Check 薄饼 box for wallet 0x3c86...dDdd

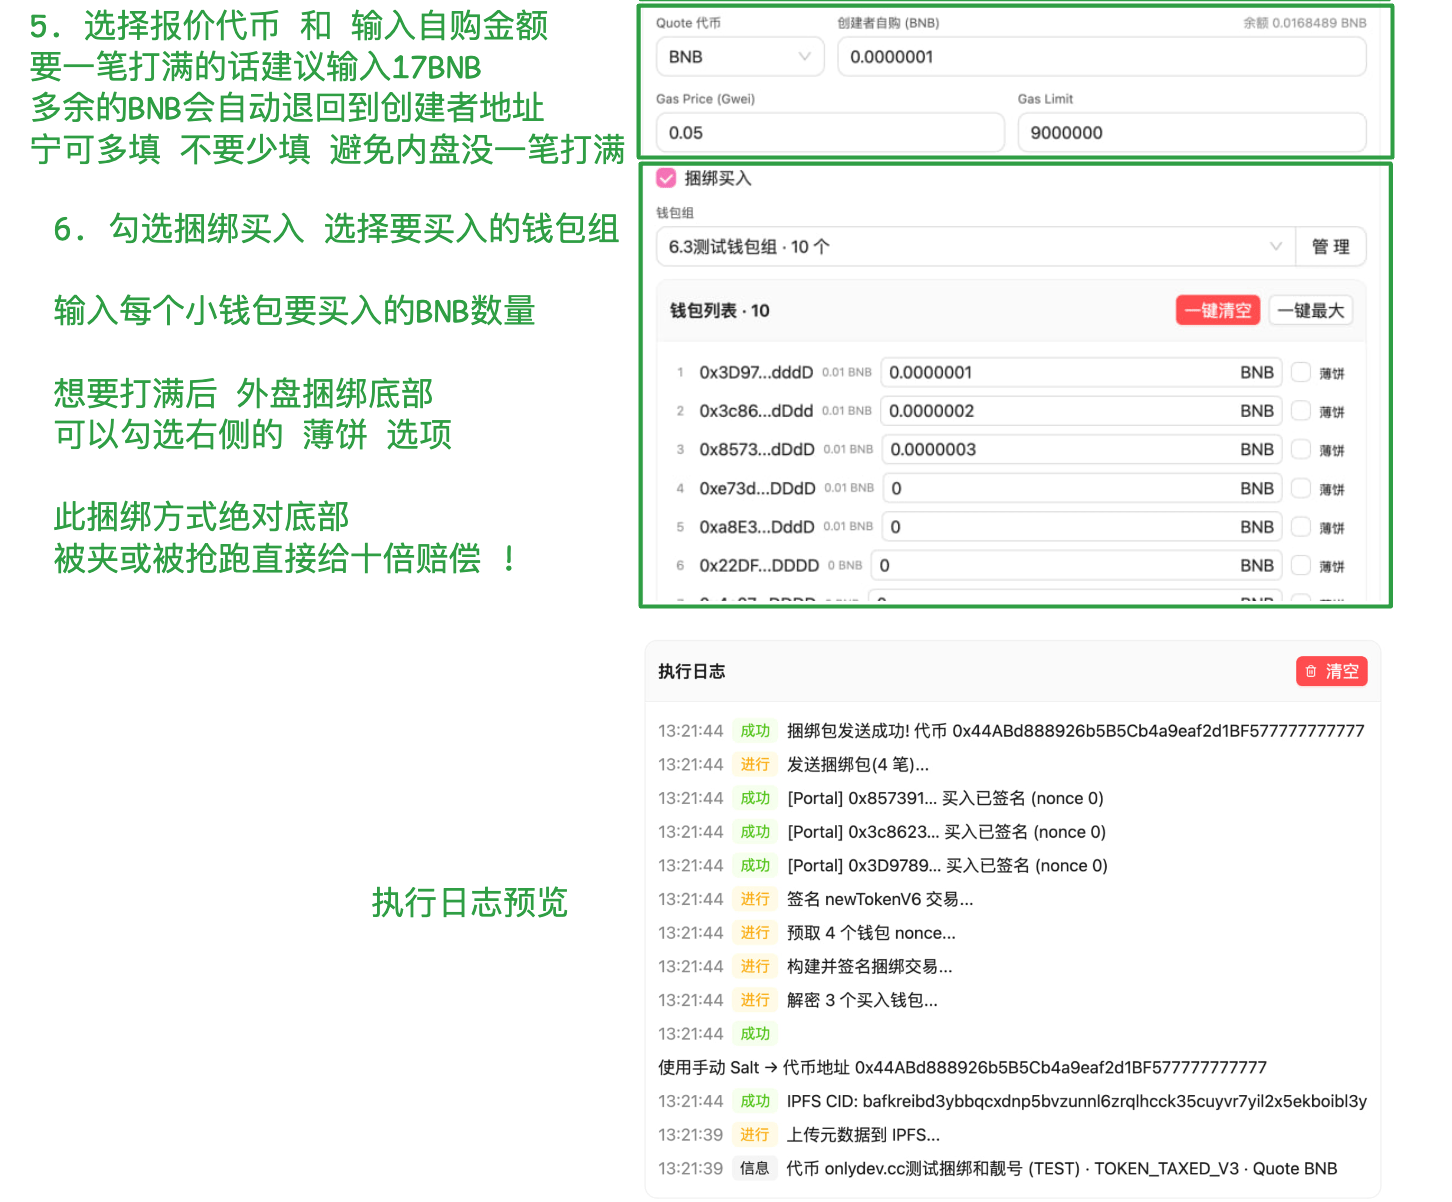tap(1301, 411)
